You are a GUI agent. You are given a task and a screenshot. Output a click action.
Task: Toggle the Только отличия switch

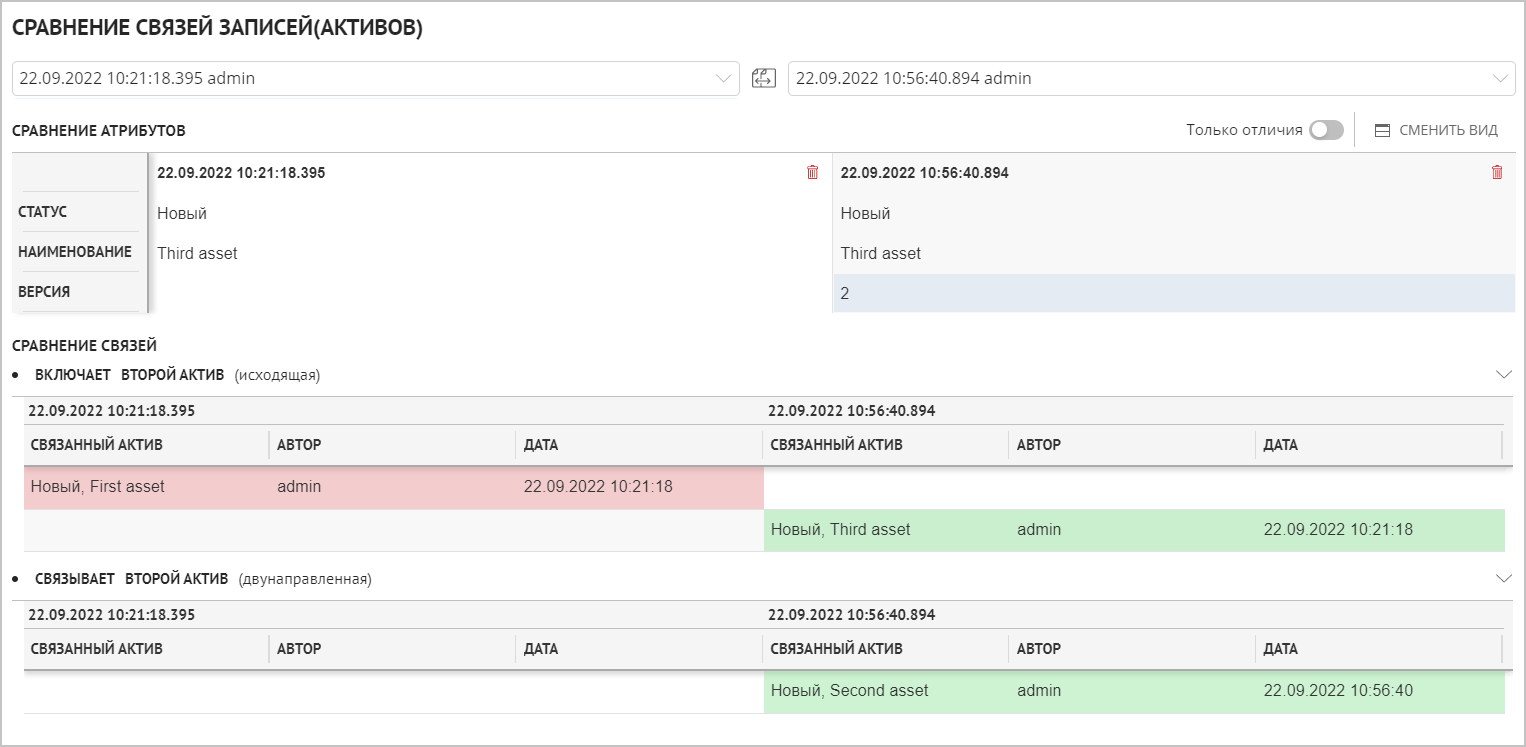click(1326, 130)
